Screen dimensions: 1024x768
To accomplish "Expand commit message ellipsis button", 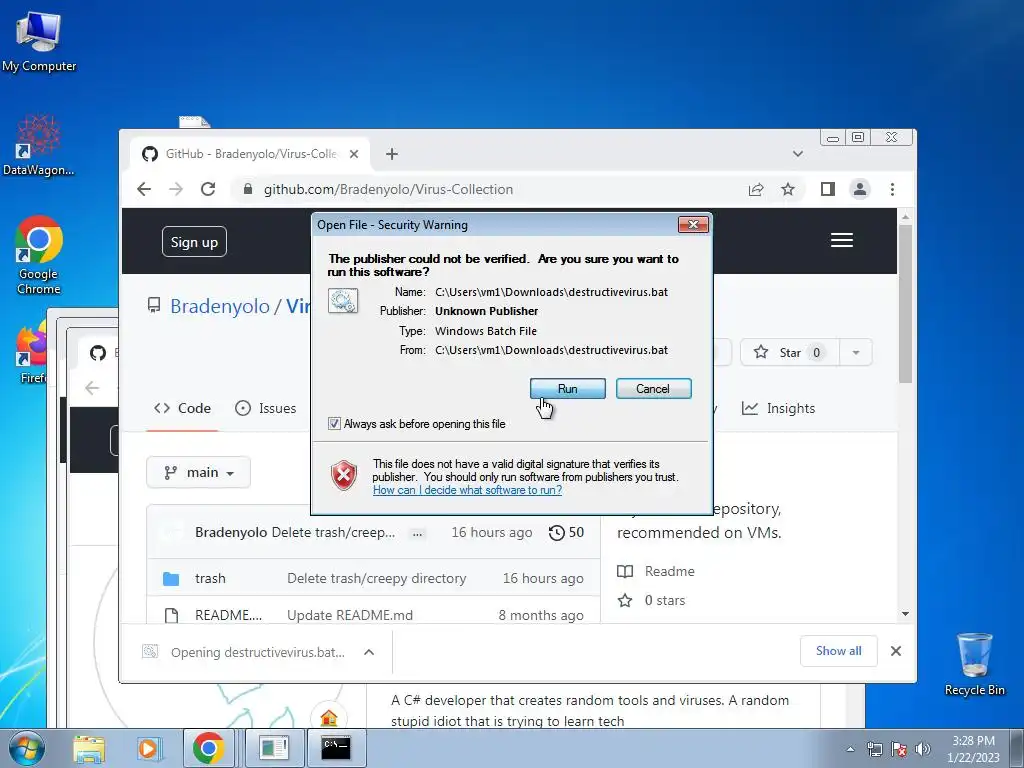I will pyautogui.click(x=417, y=534).
